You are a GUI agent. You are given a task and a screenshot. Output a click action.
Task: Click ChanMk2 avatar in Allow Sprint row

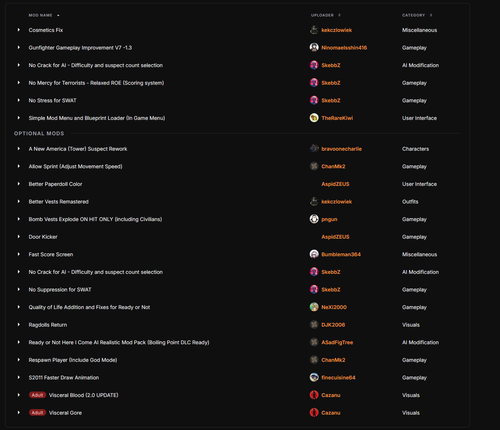(314, 166)
